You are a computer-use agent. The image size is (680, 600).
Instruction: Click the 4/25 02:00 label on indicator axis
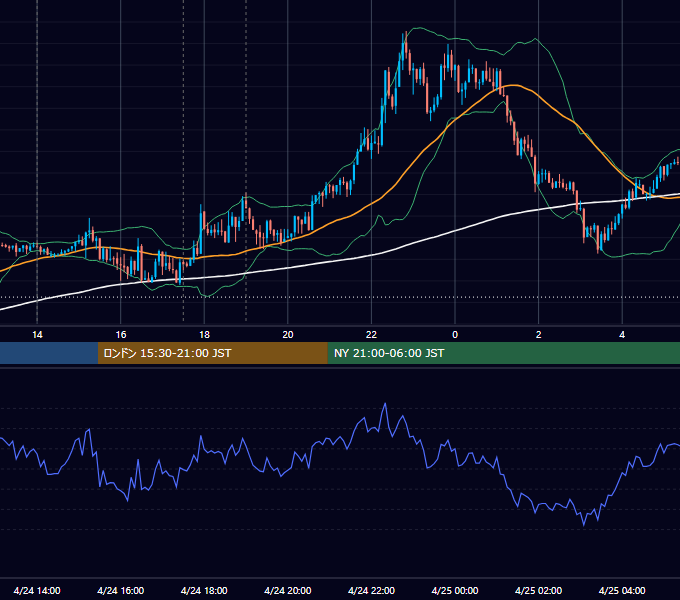coord(538,590)
